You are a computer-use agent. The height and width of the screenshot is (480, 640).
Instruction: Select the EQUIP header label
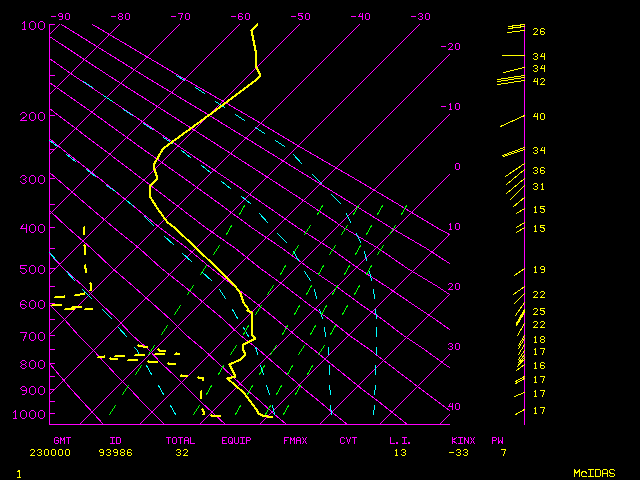click(x=236, y=440)
